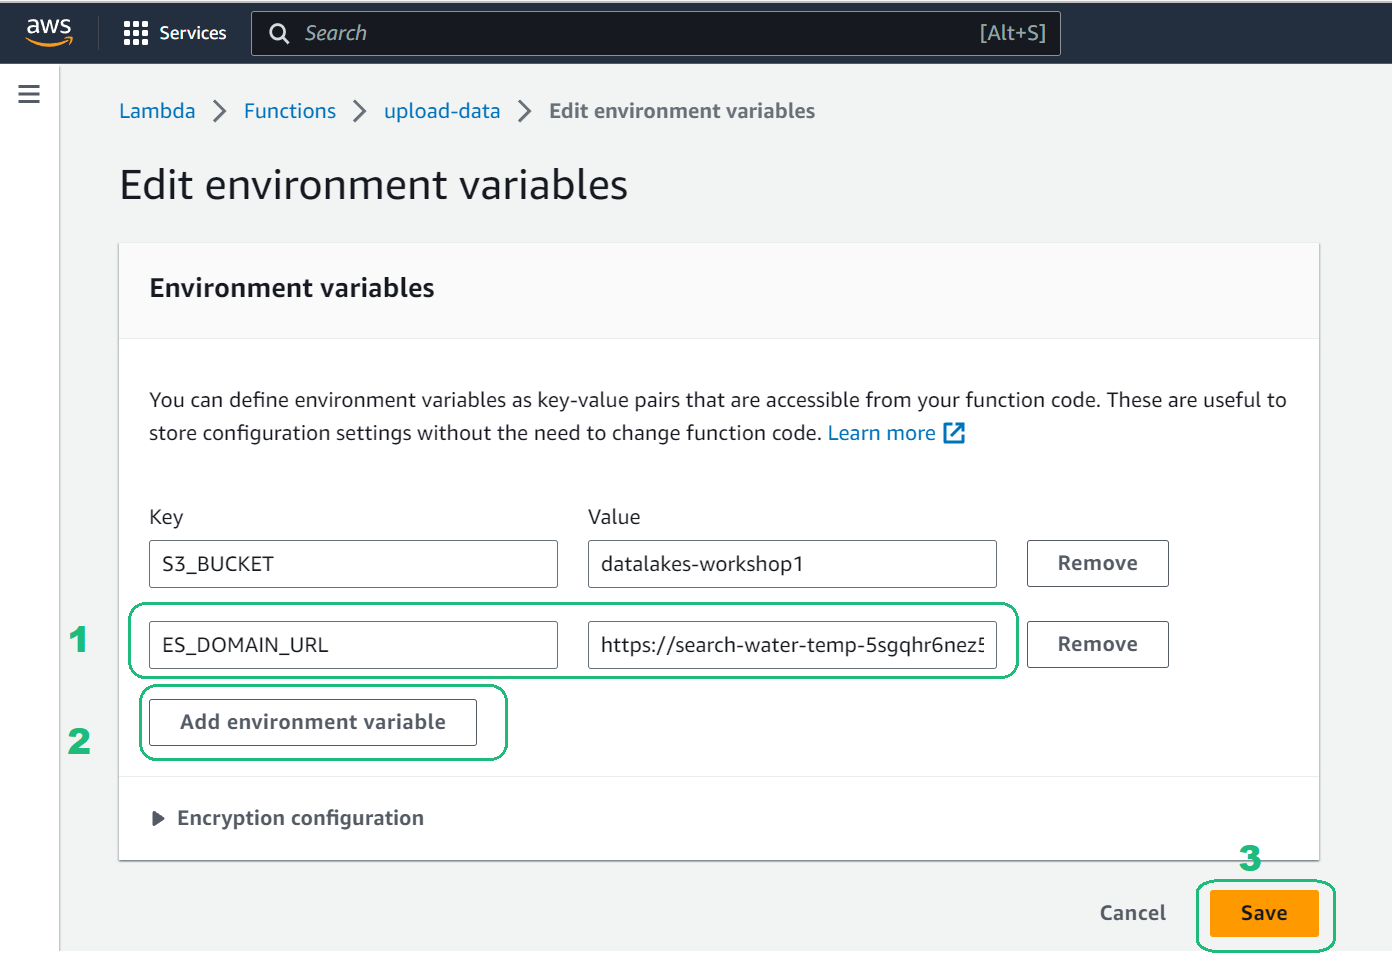
Task: Remove the ES_DOMAIN_URL variable
Action: [x=1097, y=644]
